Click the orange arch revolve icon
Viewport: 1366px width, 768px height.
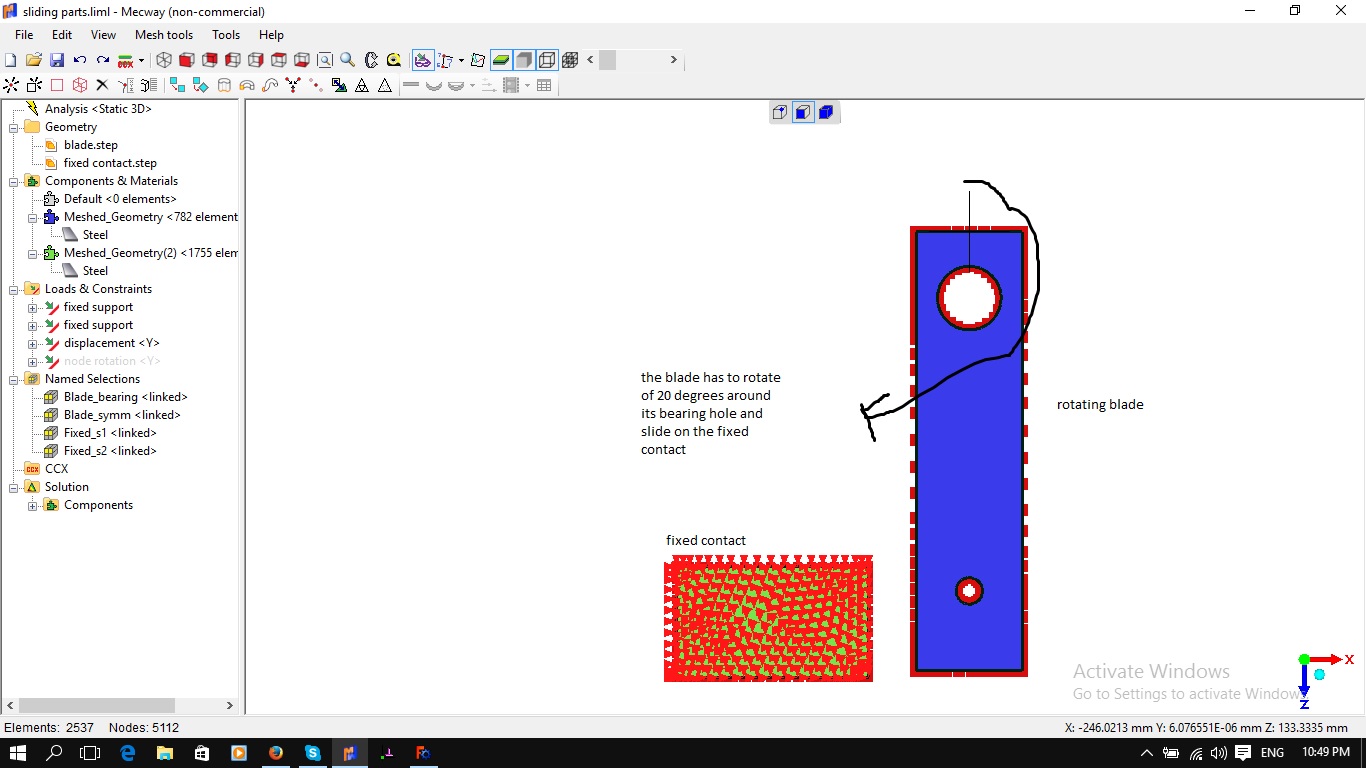tap(247, 86)
